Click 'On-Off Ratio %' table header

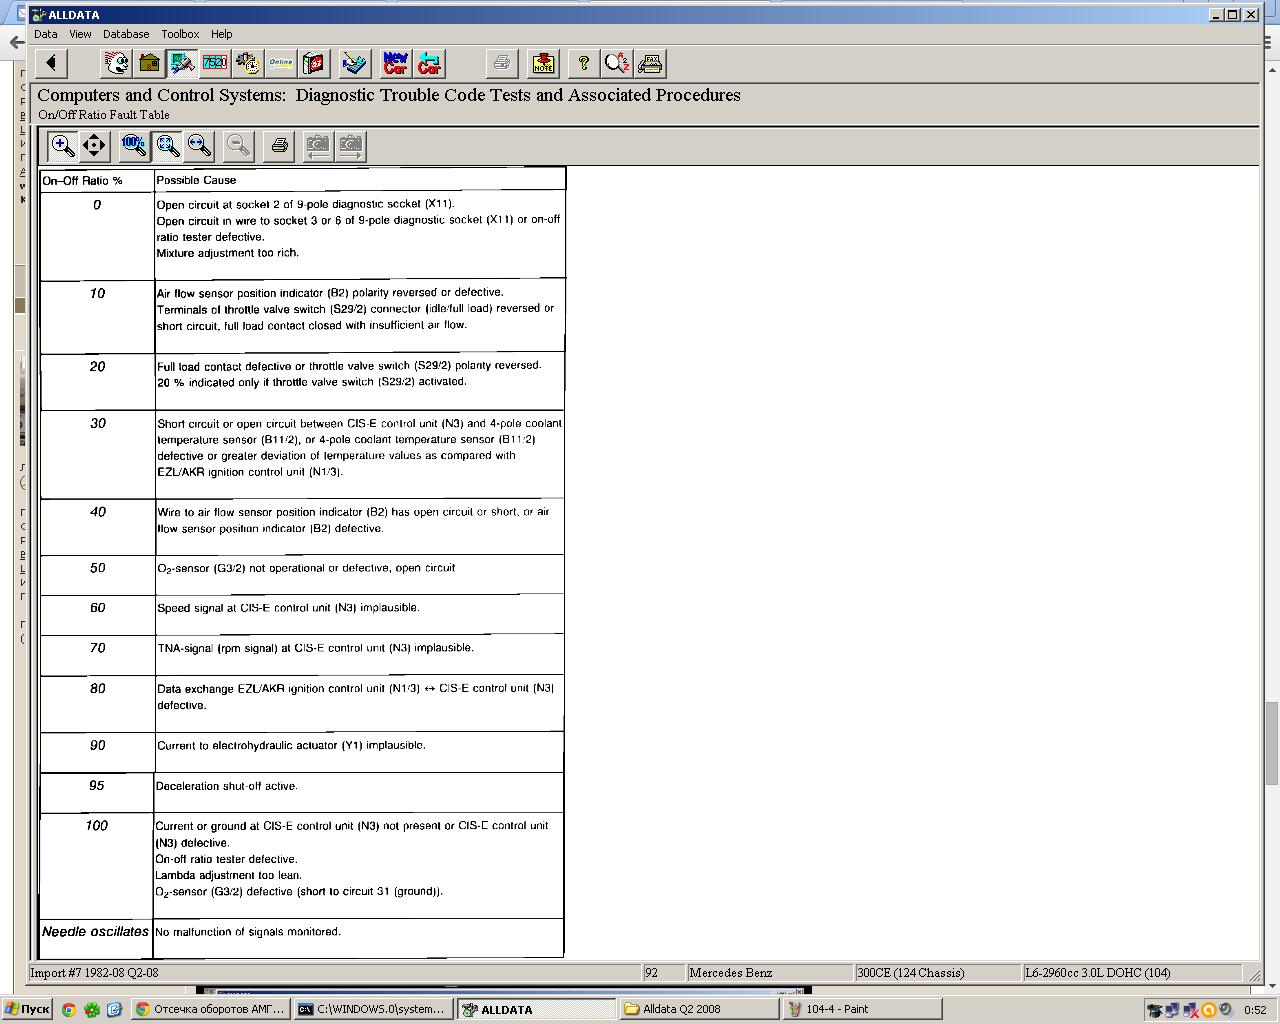(82, 181)
